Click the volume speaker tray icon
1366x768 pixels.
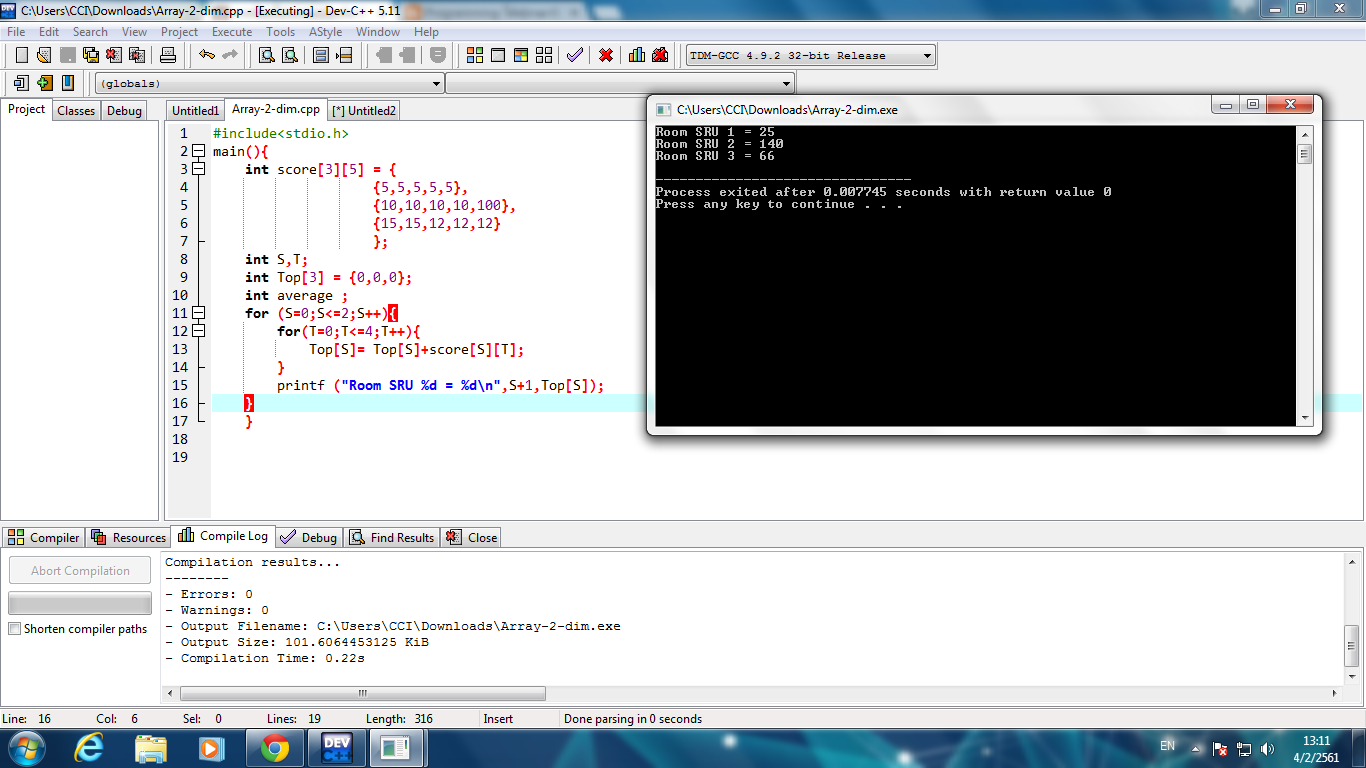(1269, 748)
